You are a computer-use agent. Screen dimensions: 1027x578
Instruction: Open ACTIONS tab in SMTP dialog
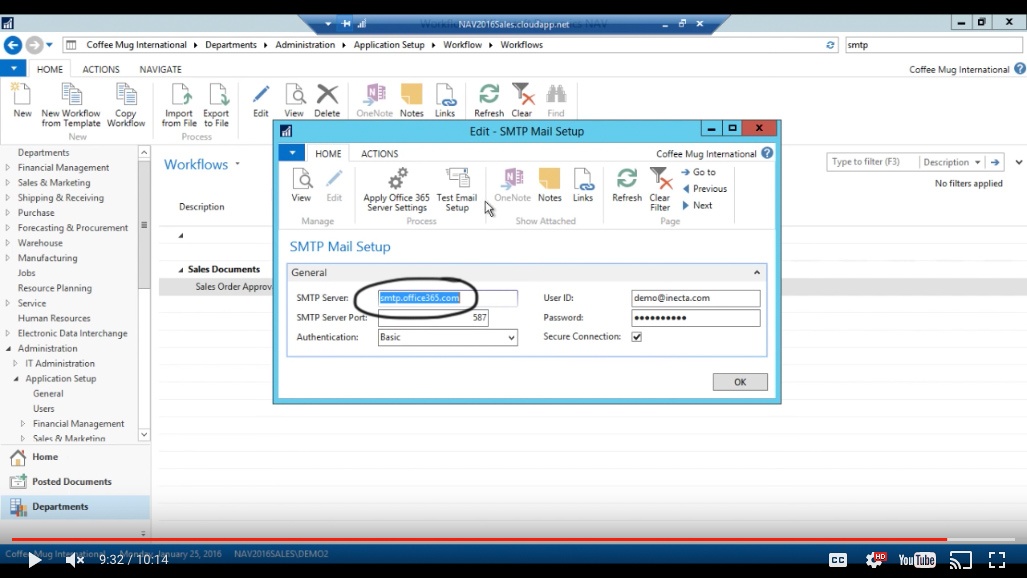point(379,153)
